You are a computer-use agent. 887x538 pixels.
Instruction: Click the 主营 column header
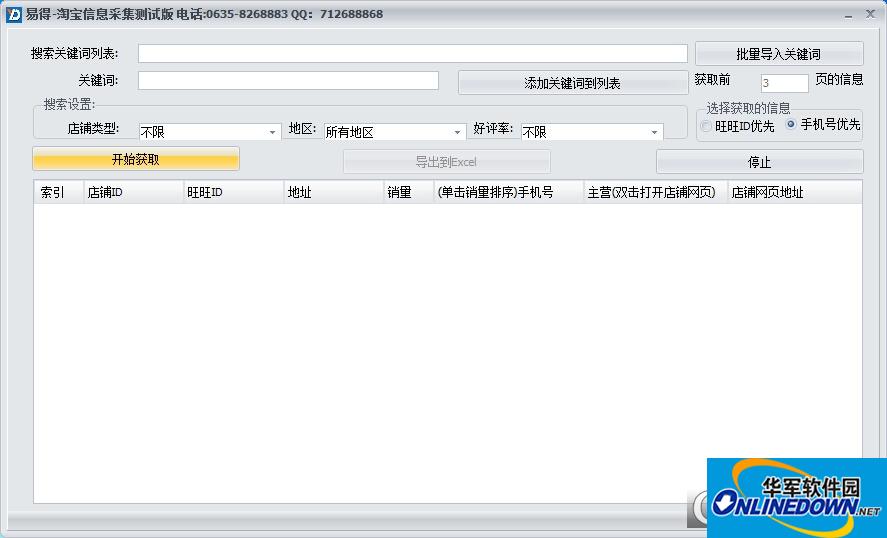click(x=655, y=192)
